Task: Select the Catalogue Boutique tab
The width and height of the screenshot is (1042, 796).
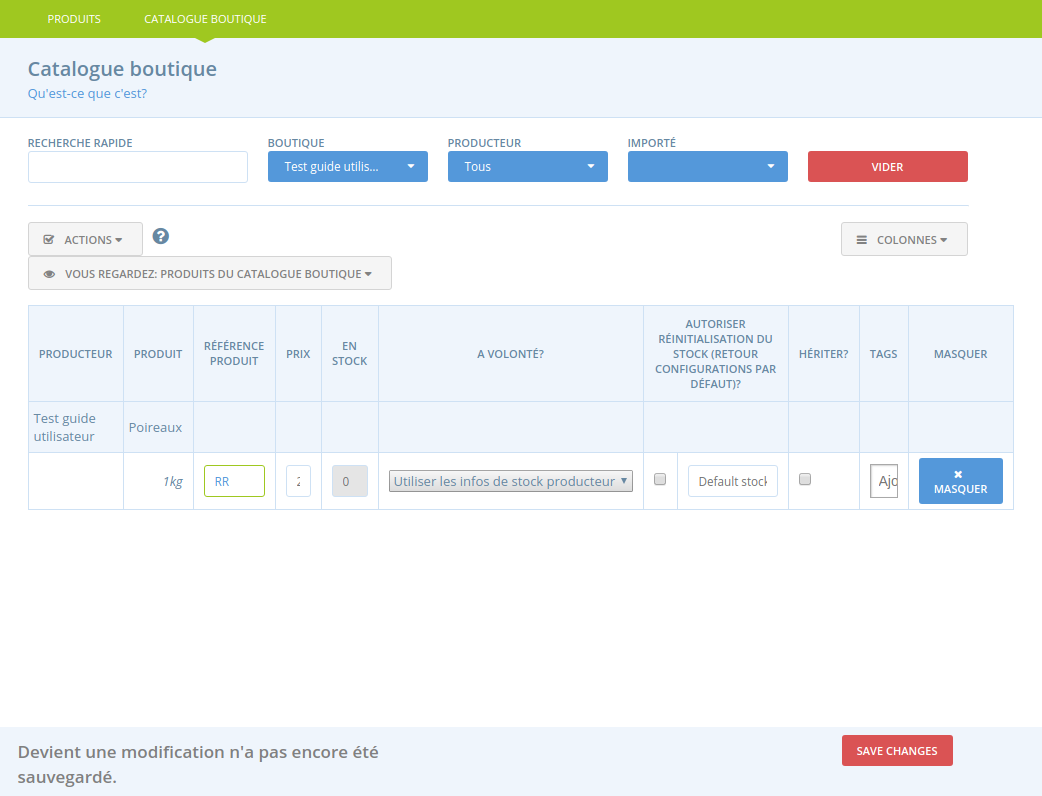Action: (x=205, y=19)
